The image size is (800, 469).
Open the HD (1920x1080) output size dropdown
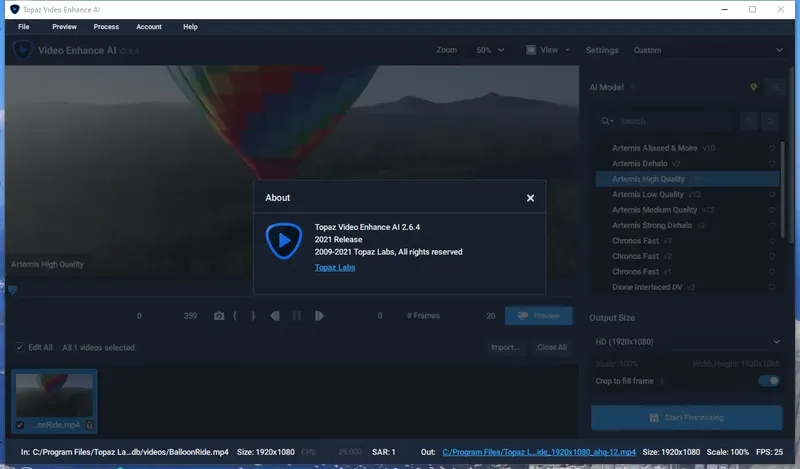pos(687,342)
